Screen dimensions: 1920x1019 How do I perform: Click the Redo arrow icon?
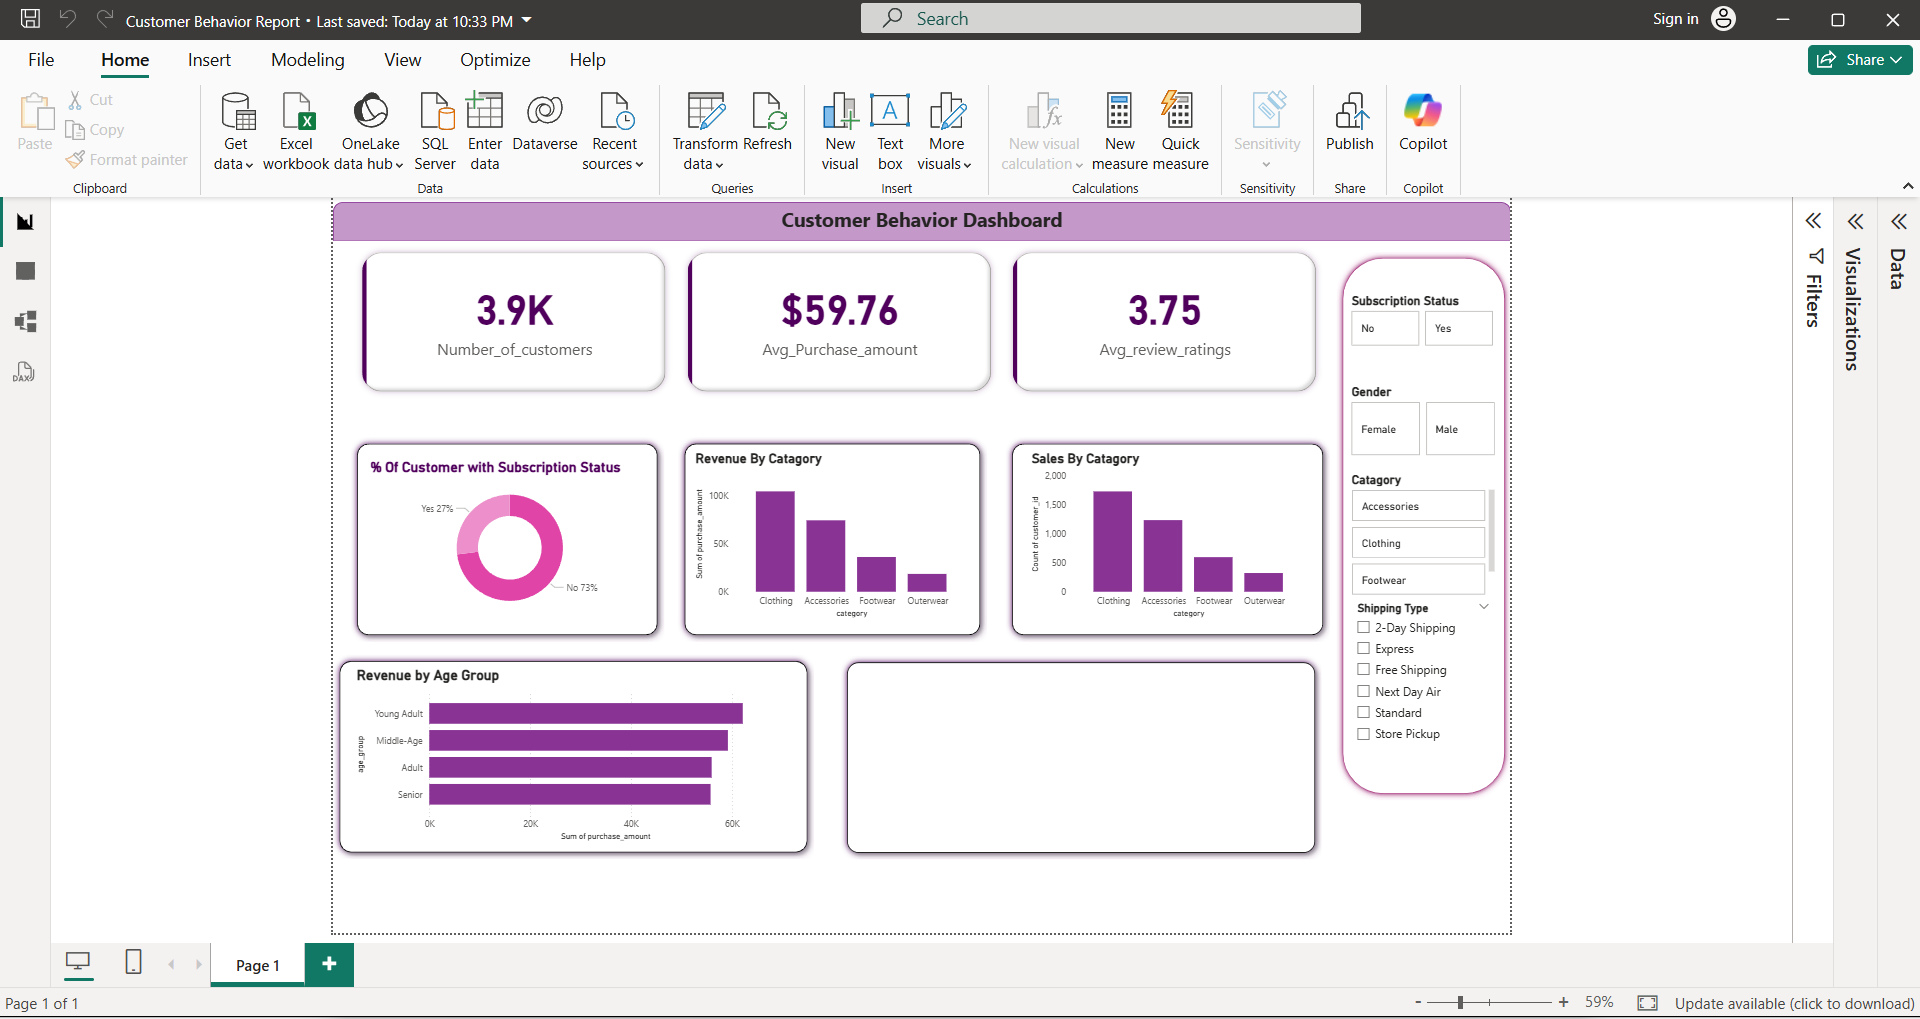click(104, 19)
